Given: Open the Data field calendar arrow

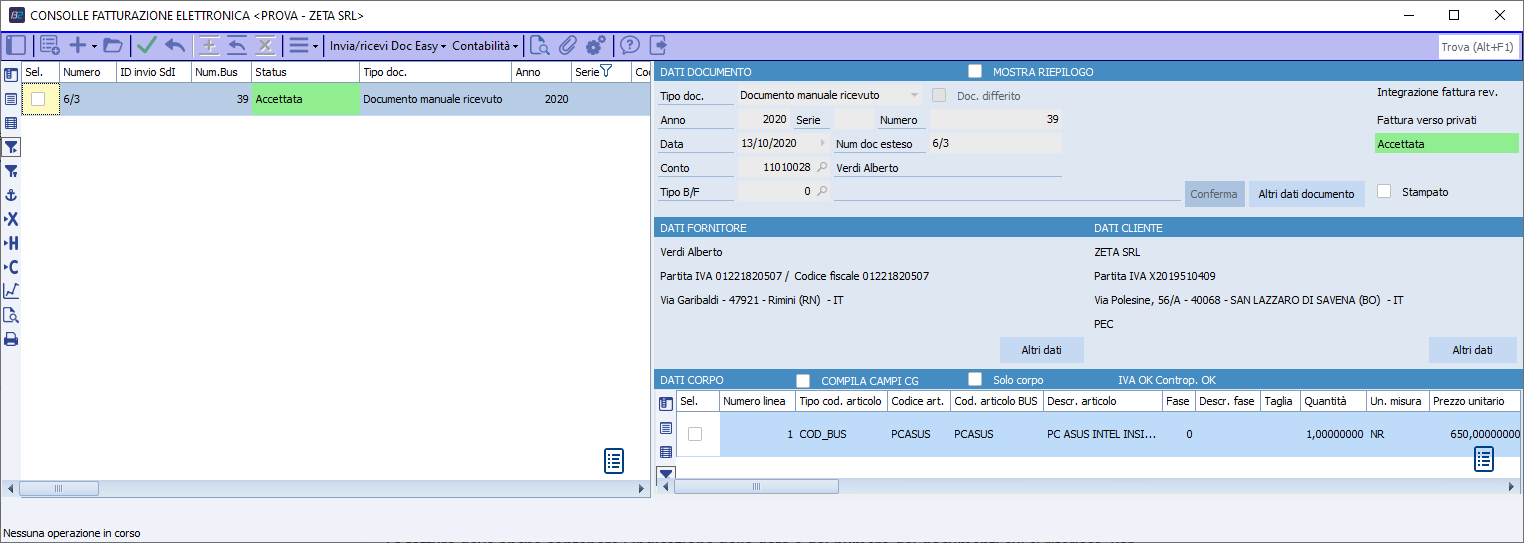Looking at the screenshot, I should coord(823,144).
